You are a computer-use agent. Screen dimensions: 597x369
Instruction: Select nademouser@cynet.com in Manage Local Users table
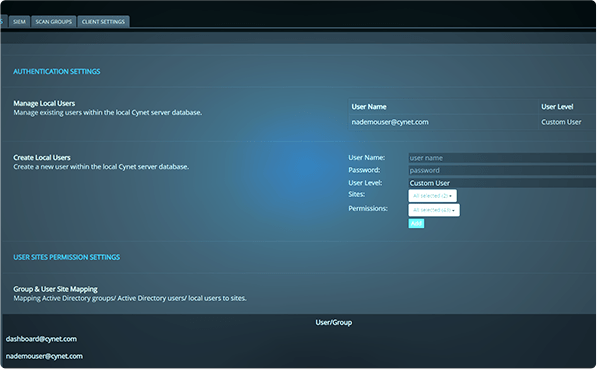click(x=390, y=122)
